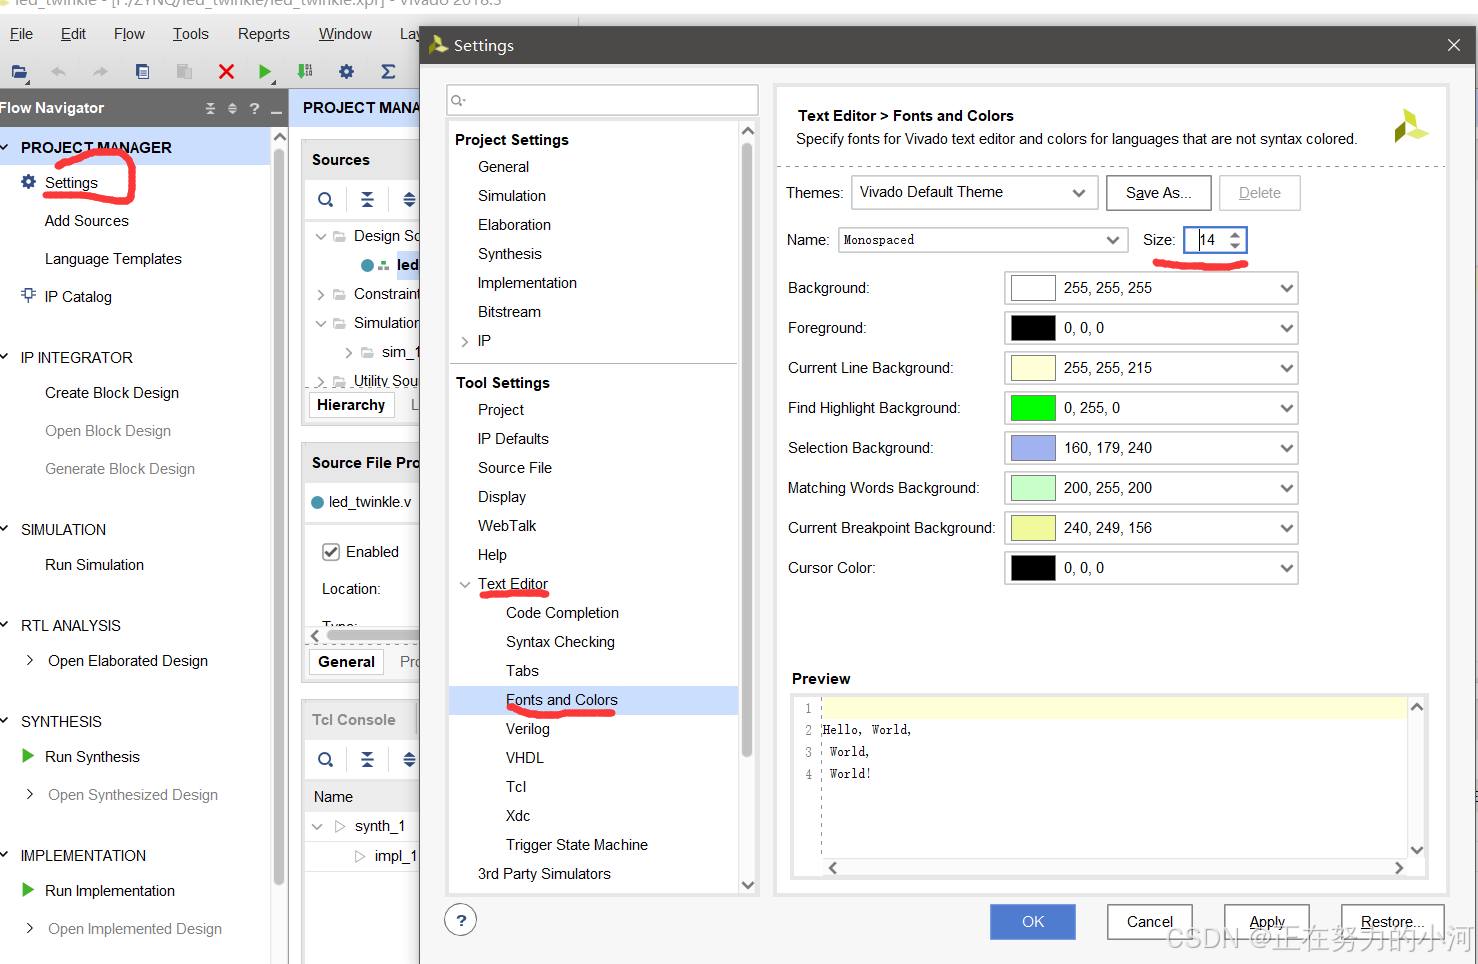
Task: Collapse all in Flow Navigator header
Action: (x=210, y=108)
